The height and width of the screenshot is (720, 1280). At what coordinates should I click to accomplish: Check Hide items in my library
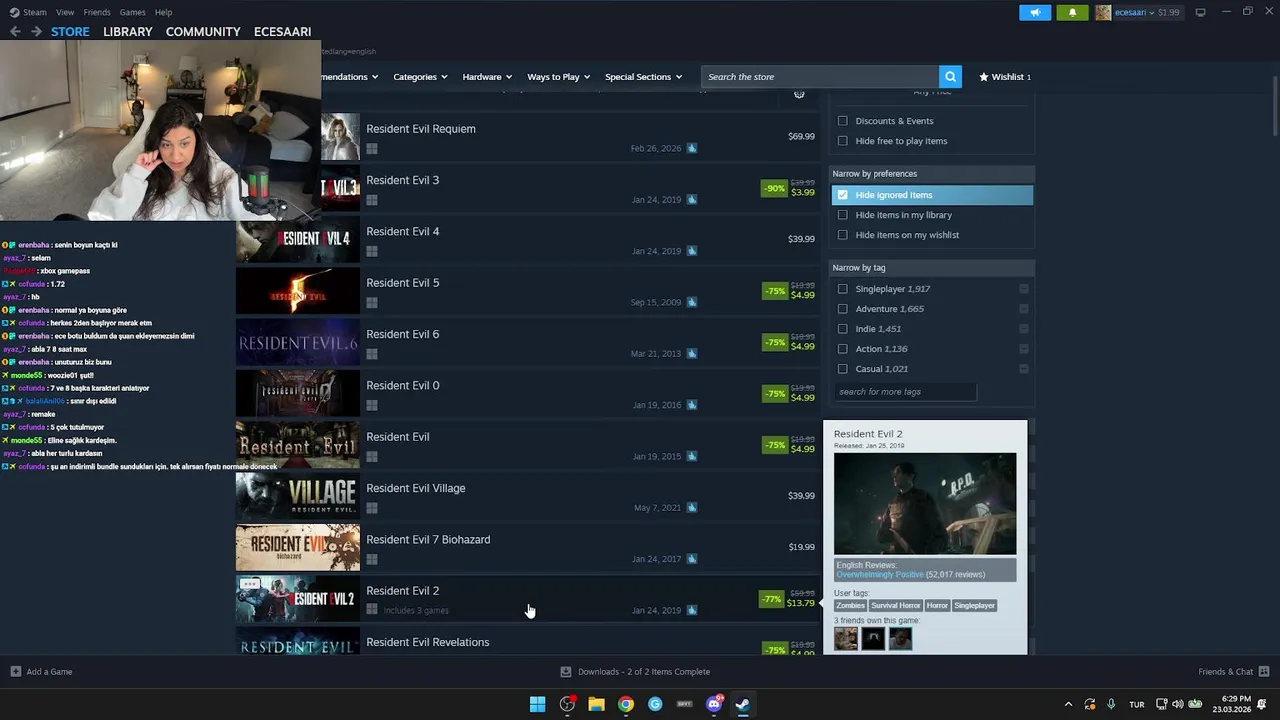[x=842, y=215]
